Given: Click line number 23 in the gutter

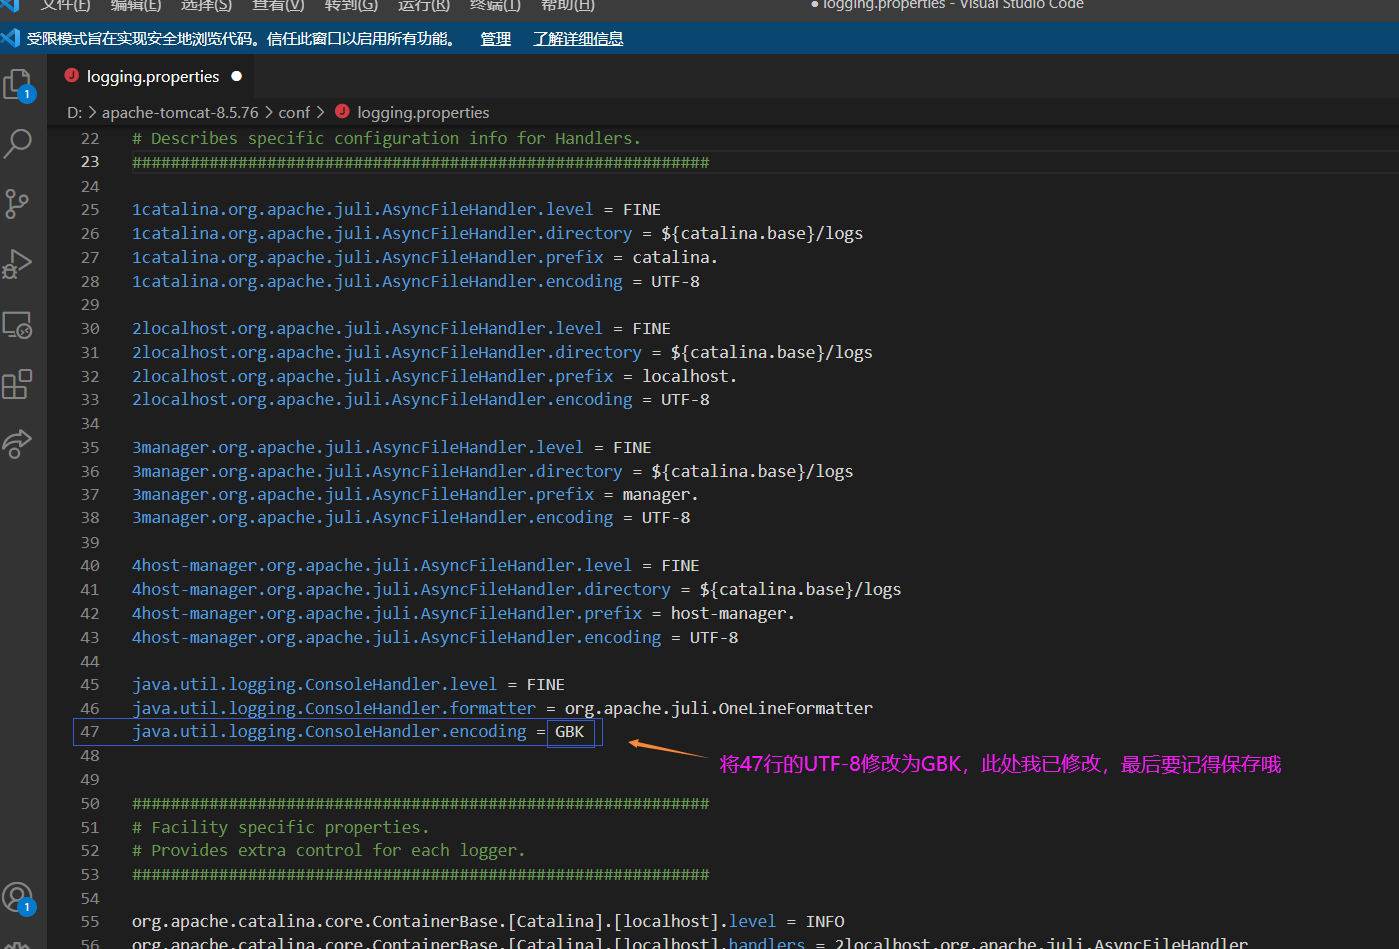Looking at the screenshot, I should [x=90, y=162].
